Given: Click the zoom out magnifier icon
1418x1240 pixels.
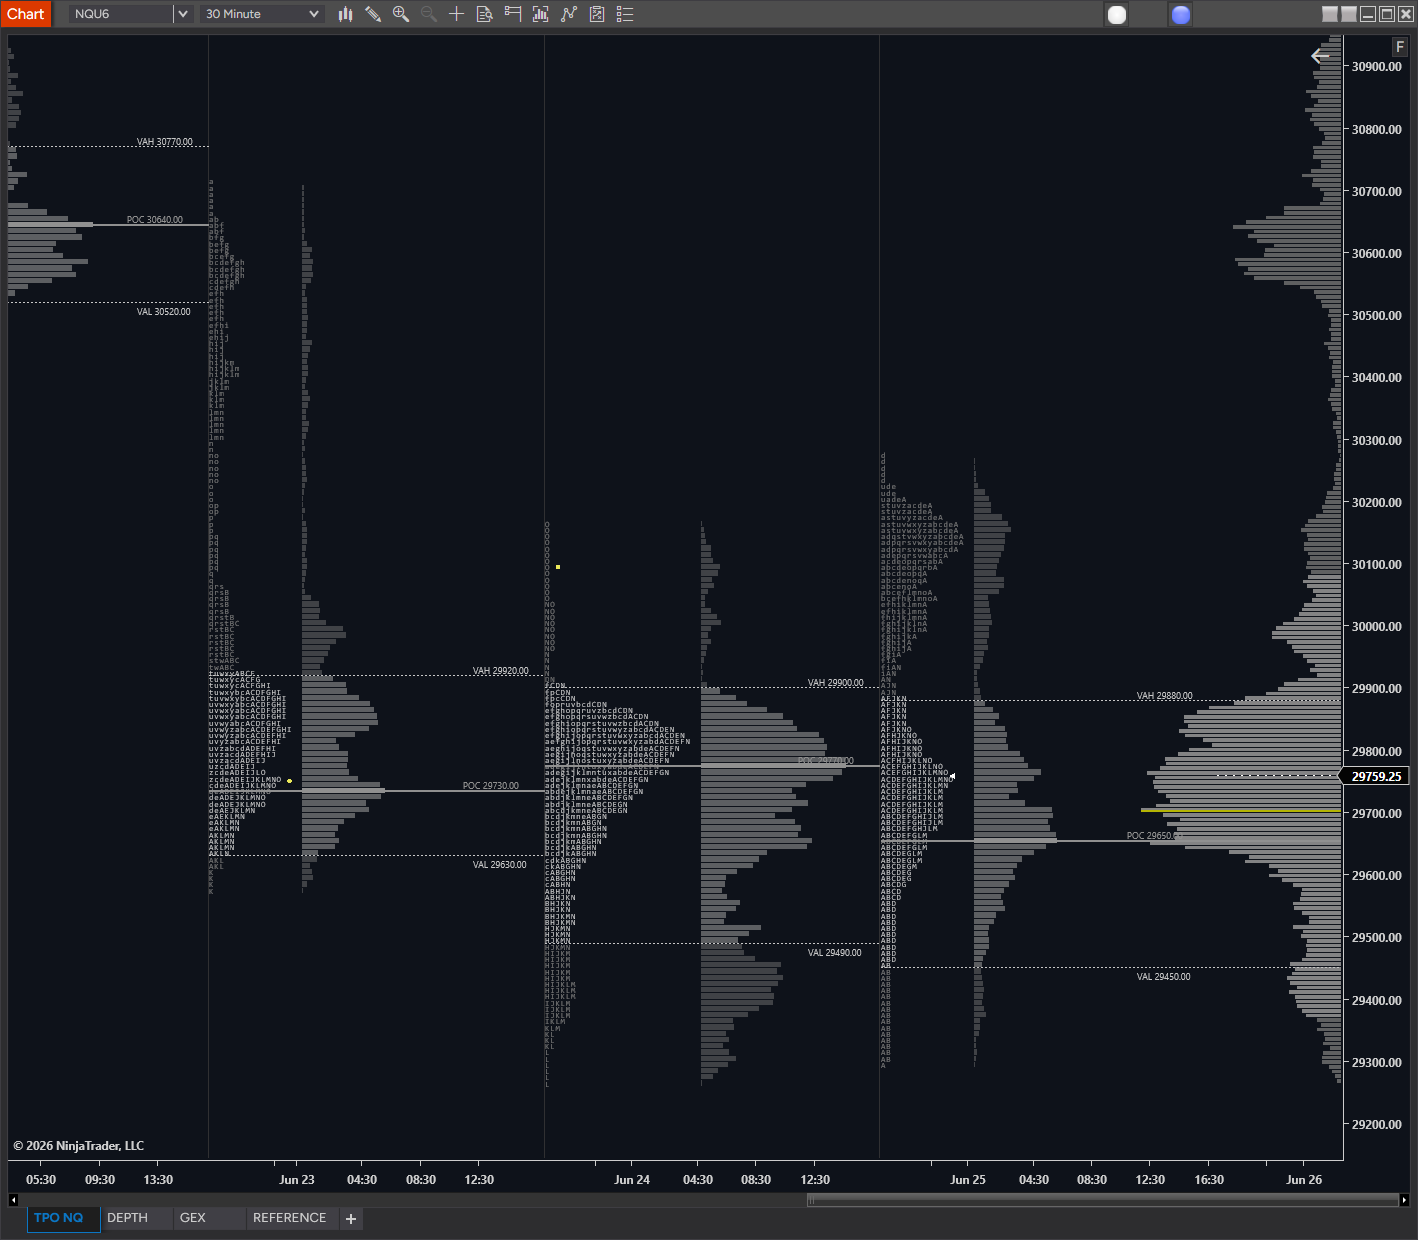Looking at the screenshot, I should point(429,14).
